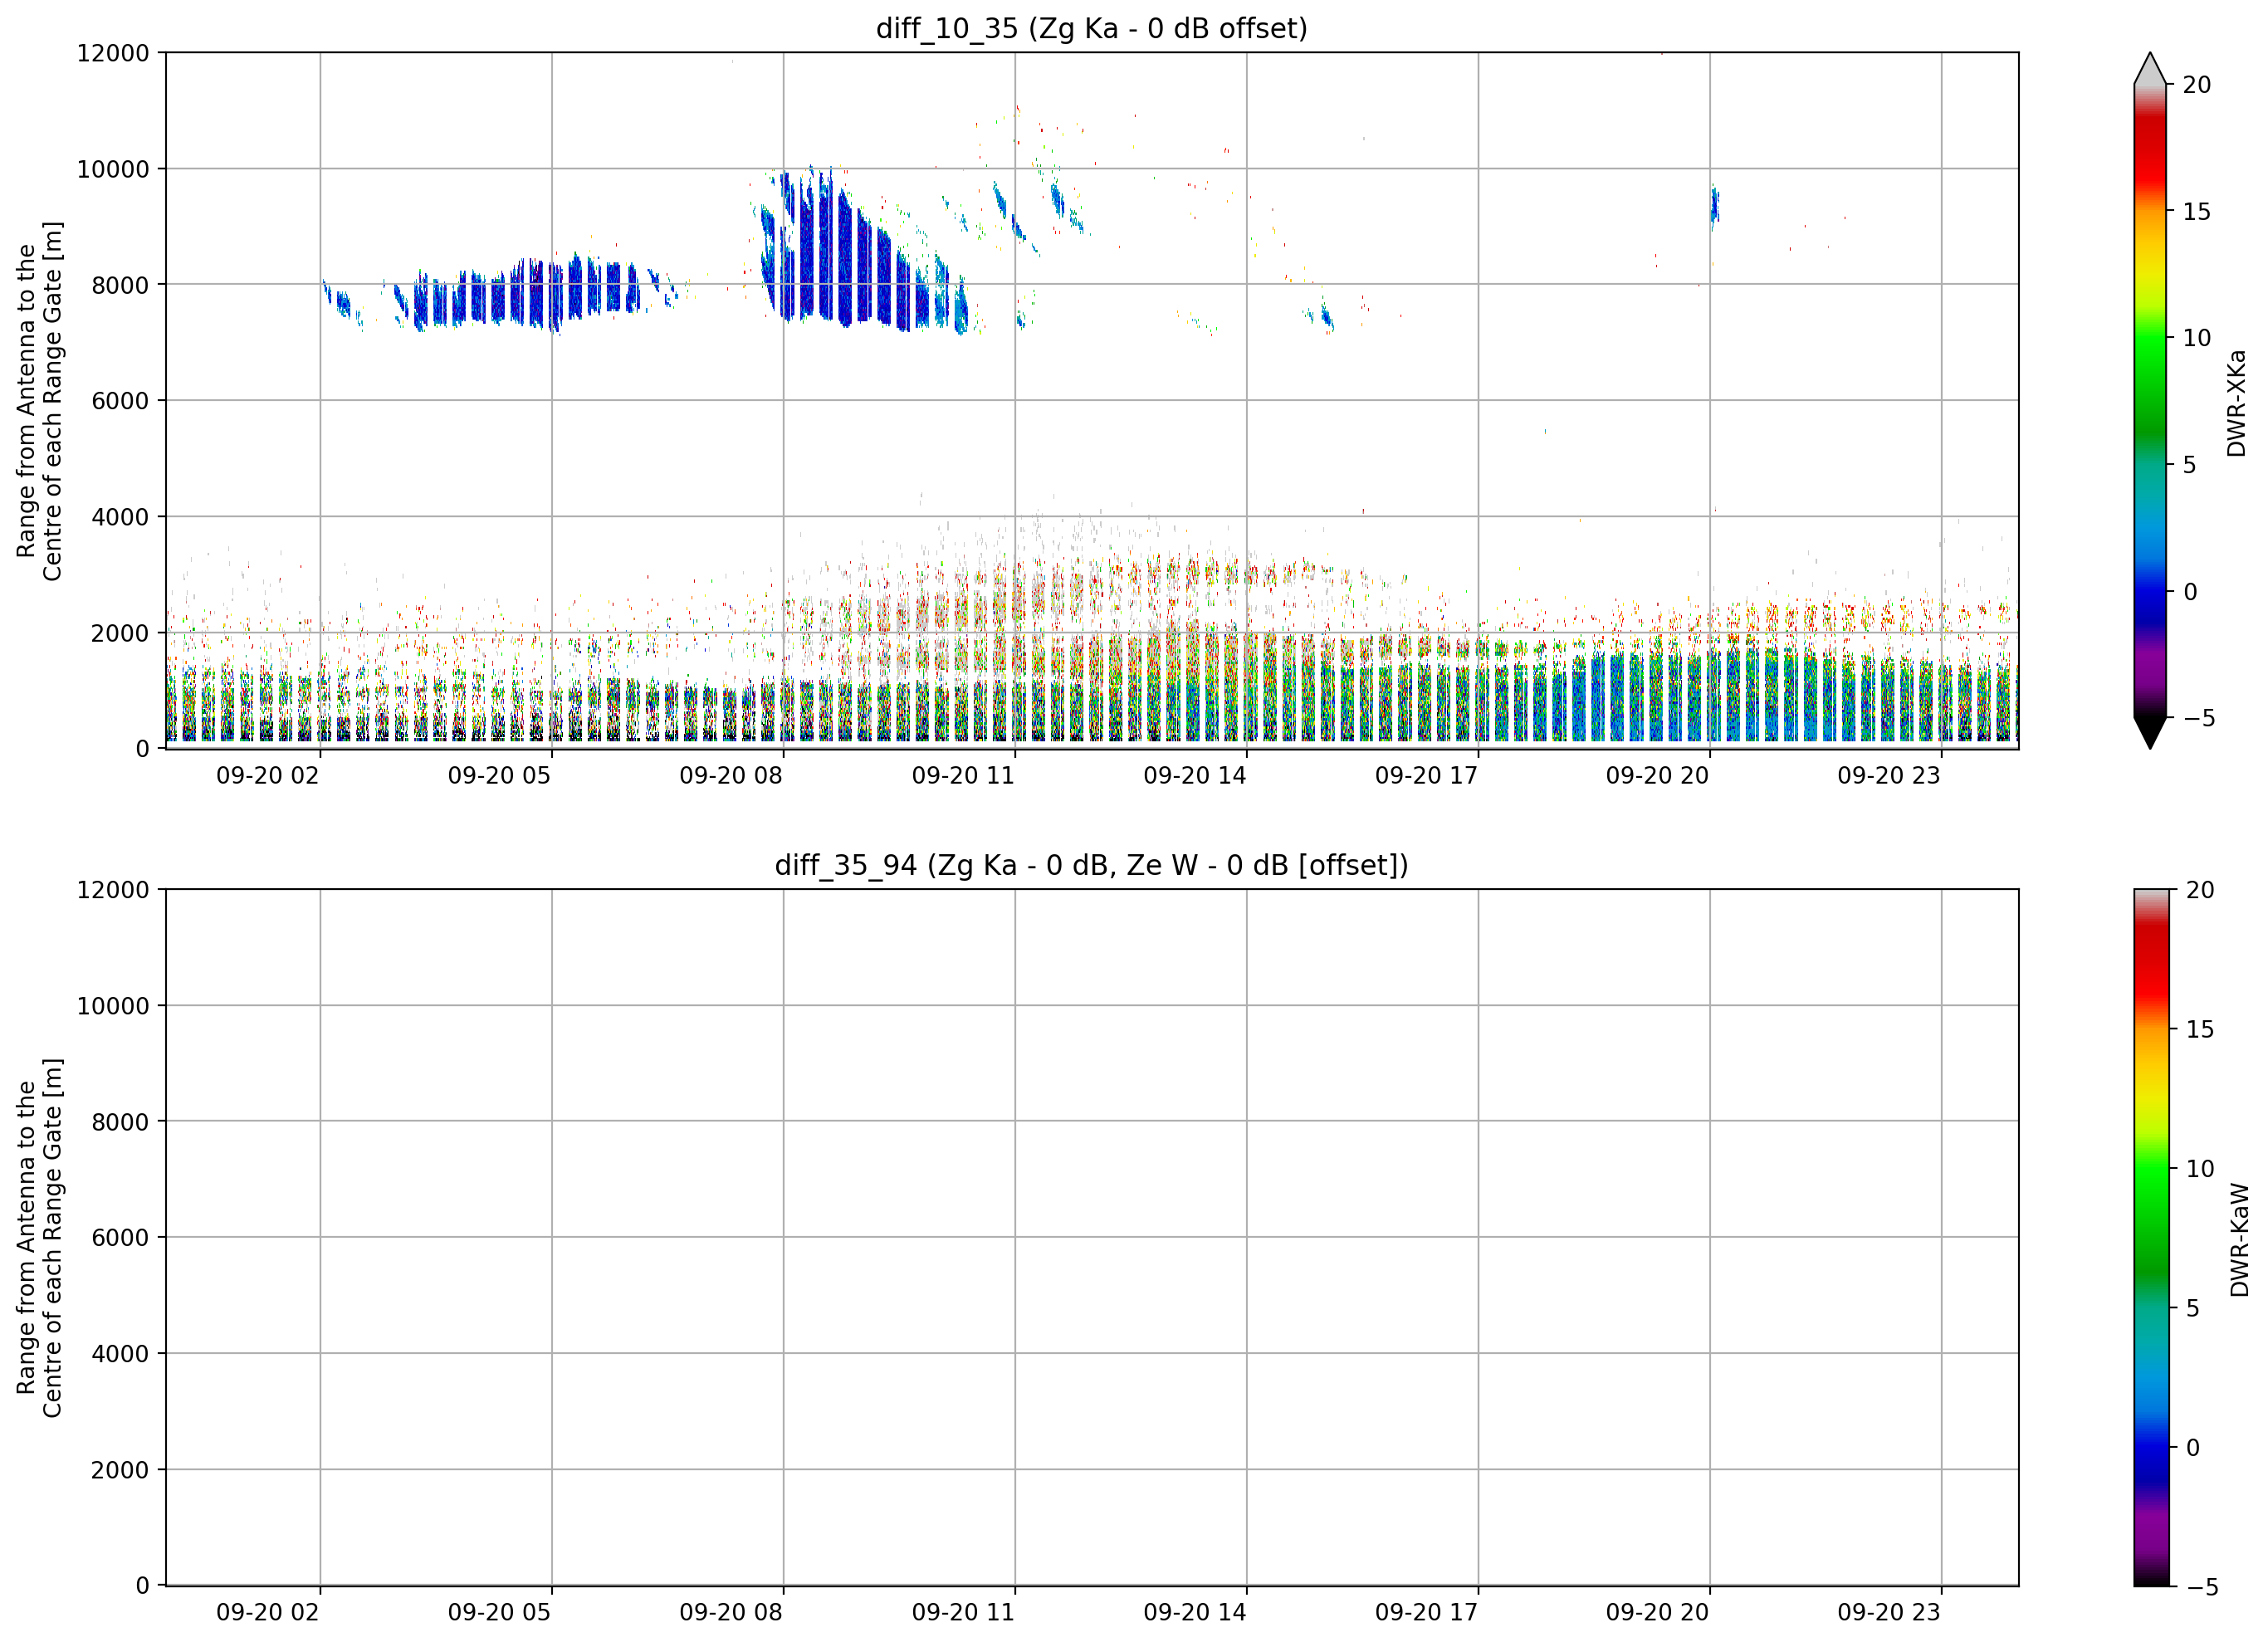Select "09-20 23" tick under diff_35_94 plot

click(x=1889, y=1613)
